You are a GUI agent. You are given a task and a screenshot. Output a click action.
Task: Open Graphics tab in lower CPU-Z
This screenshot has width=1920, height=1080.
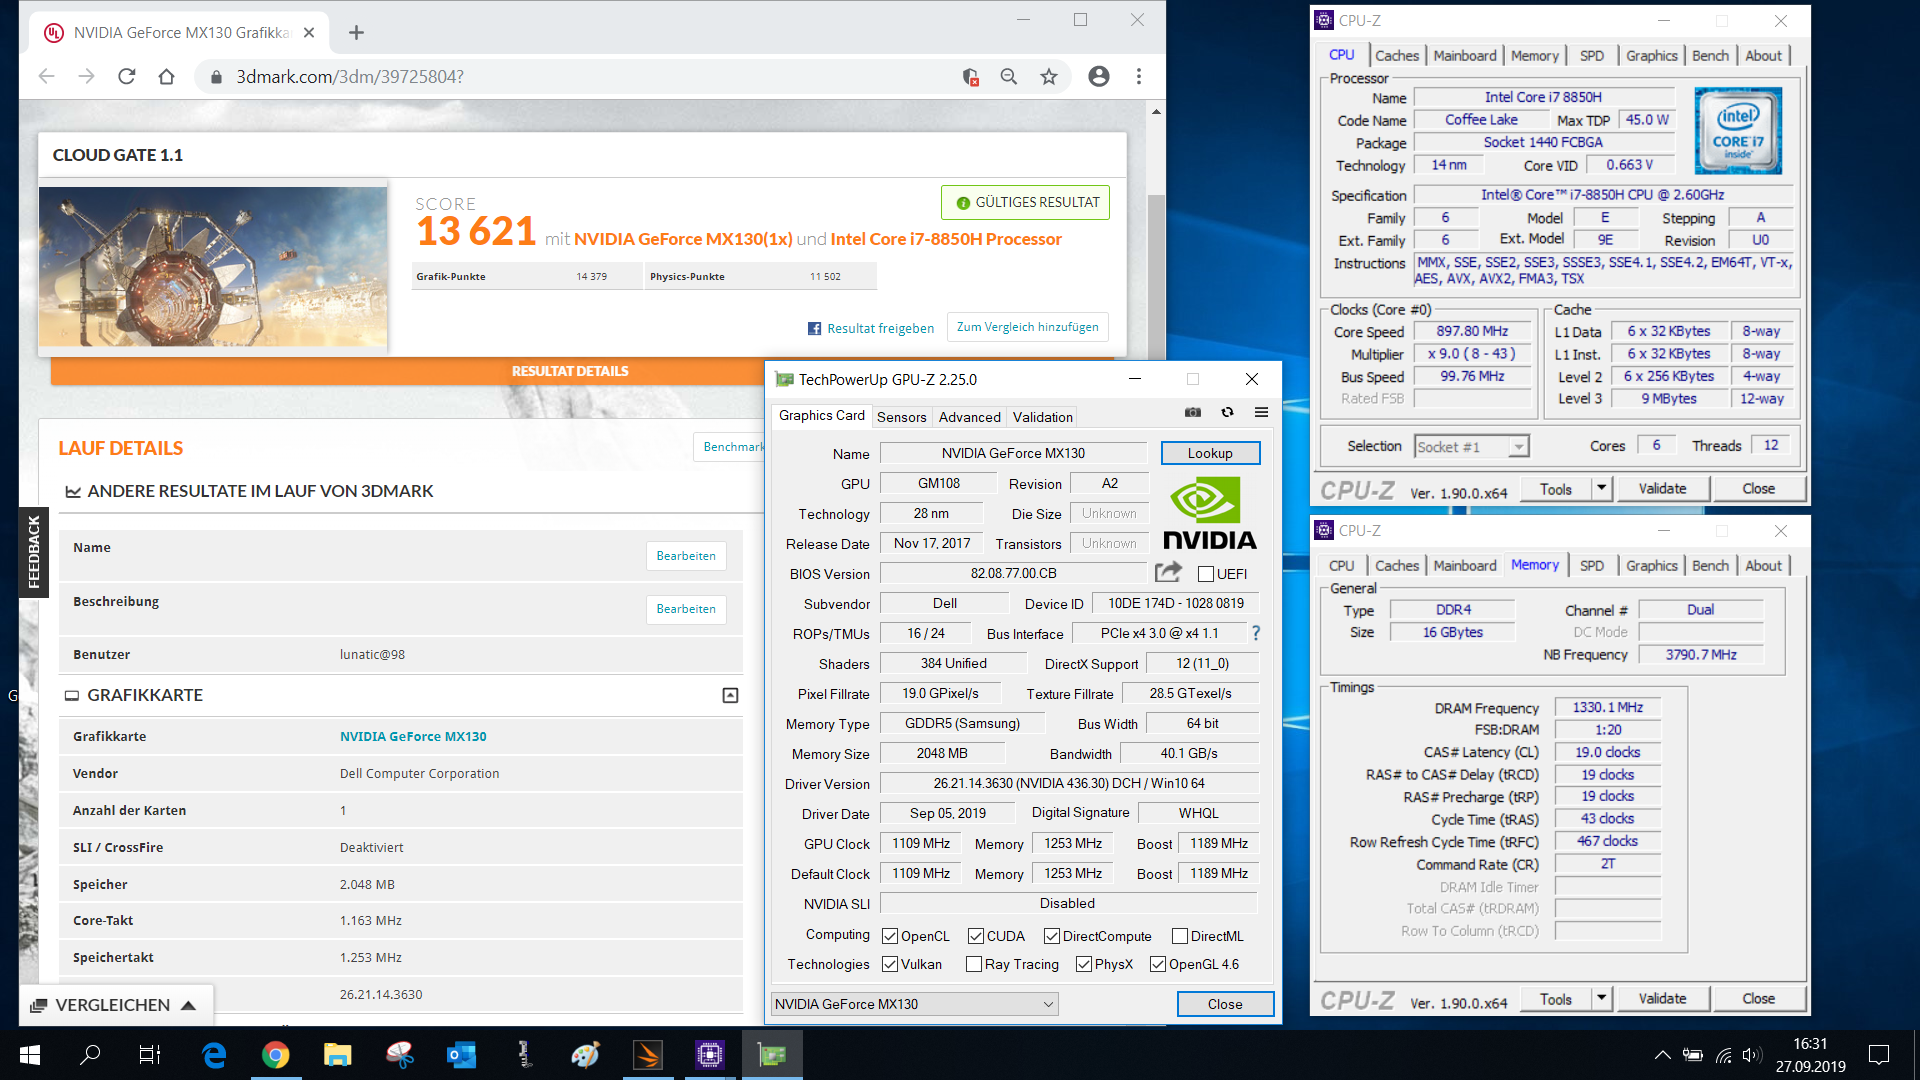pos(1651,566)
